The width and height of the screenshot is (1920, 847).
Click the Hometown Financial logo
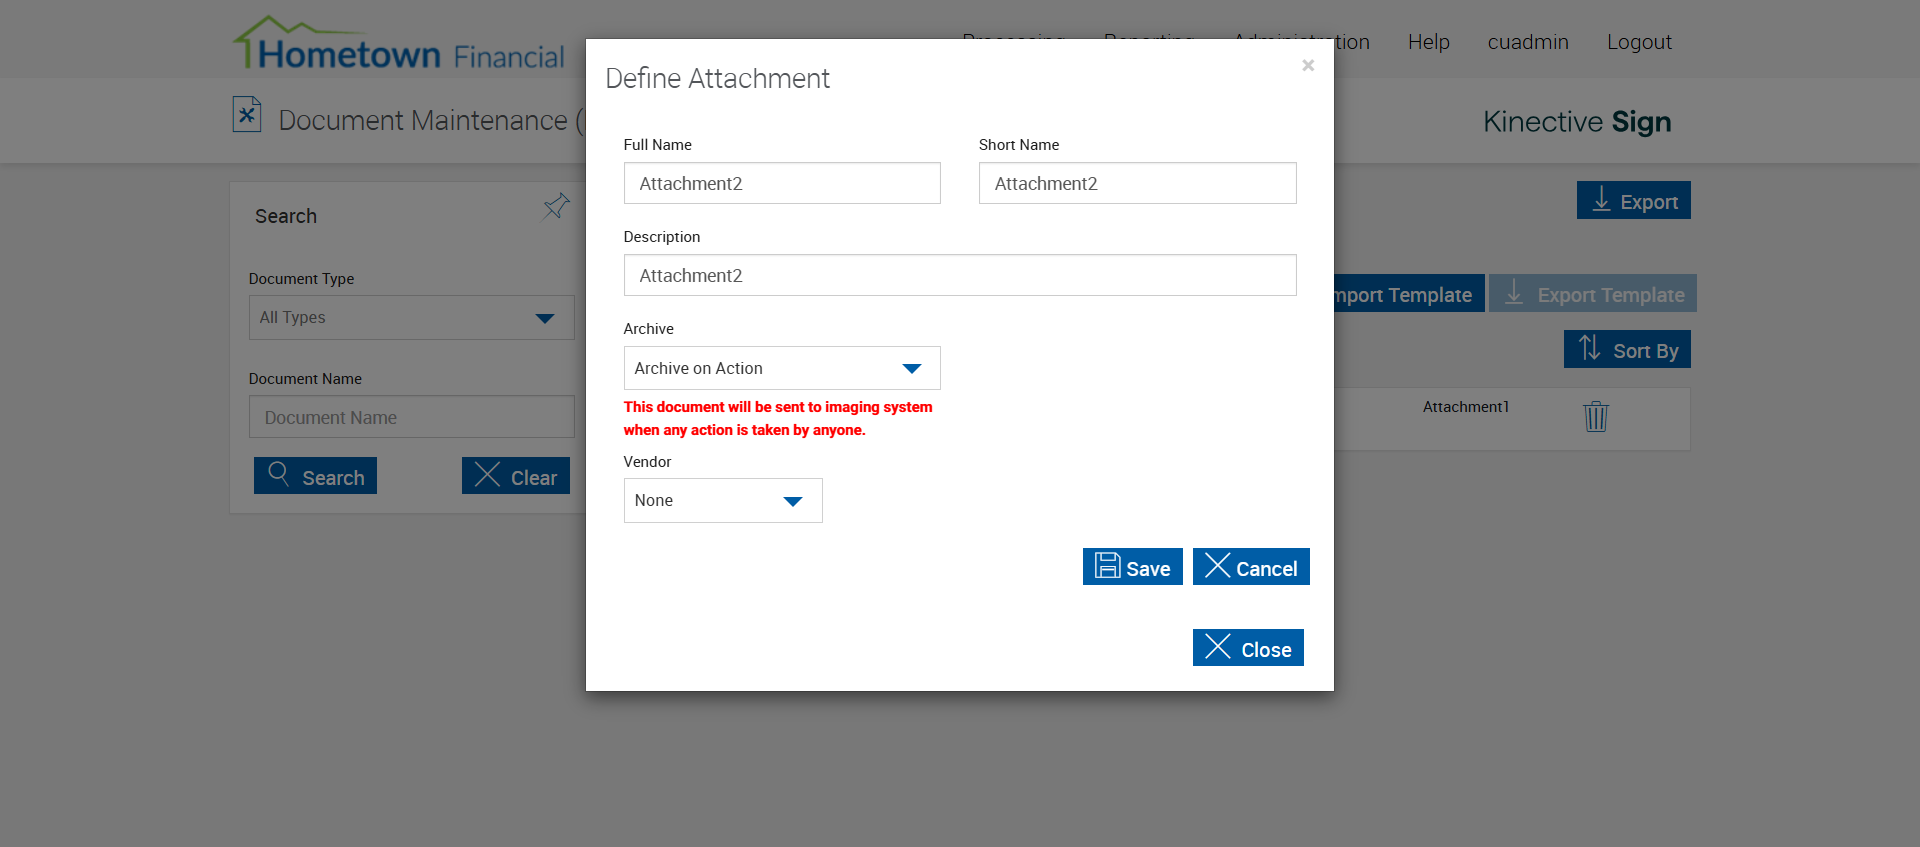point(400,46)
